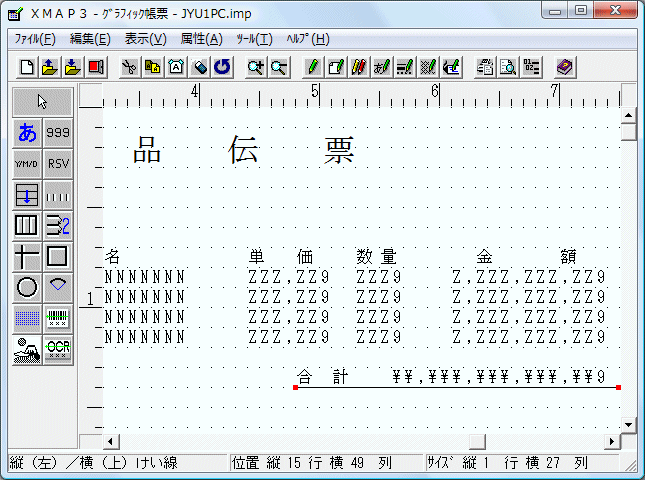Click the horizontal scrollbar thumb
This screenshot has height=480, width=645.
tap(477, 442)
